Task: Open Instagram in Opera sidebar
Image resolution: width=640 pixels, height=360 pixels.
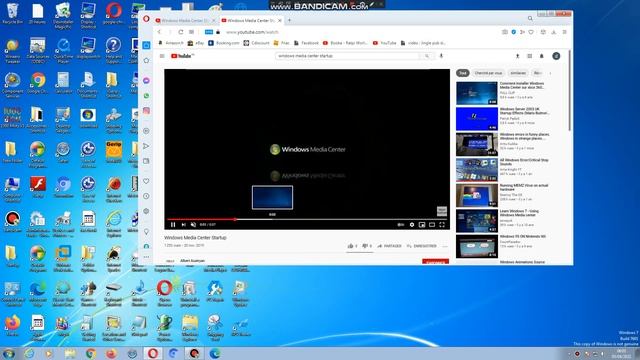Action: (x=146, y=111)
